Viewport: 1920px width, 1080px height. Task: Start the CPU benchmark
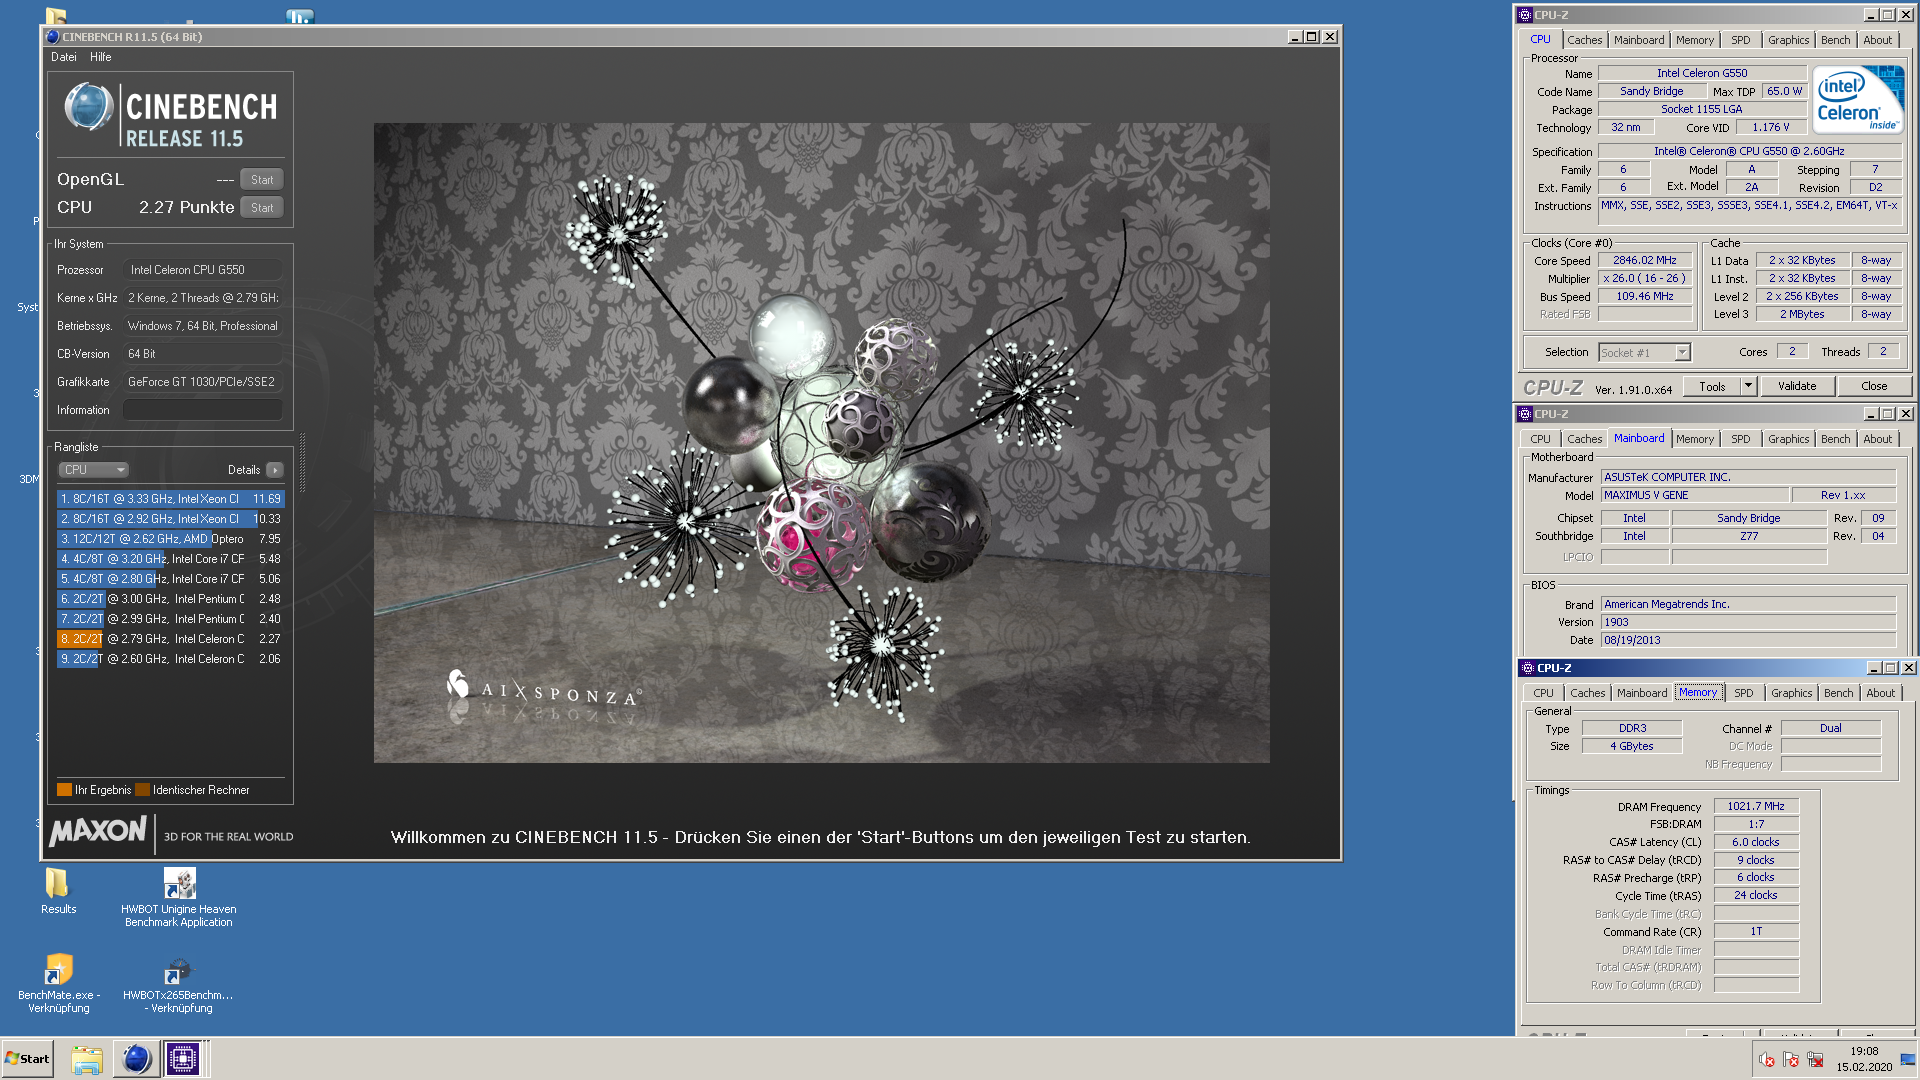tap(262, 208)
